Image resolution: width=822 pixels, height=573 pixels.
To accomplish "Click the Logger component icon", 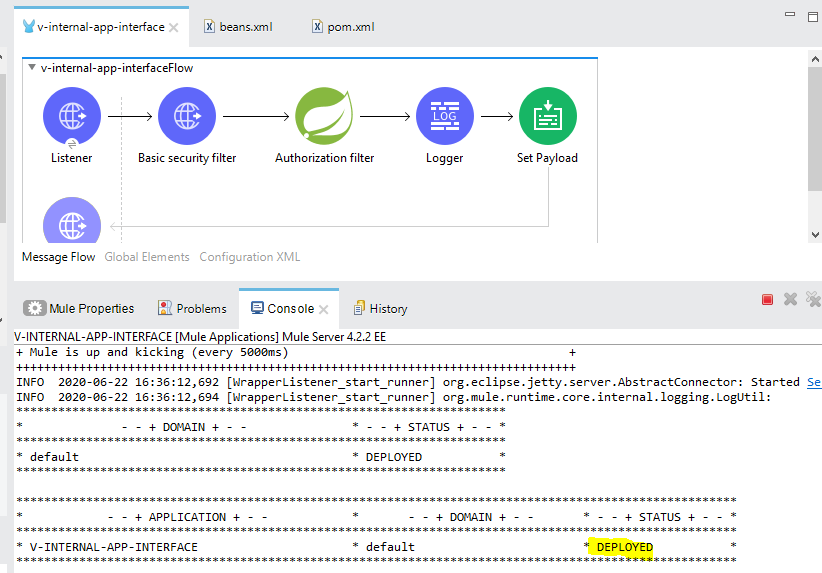I will point(444,116).
